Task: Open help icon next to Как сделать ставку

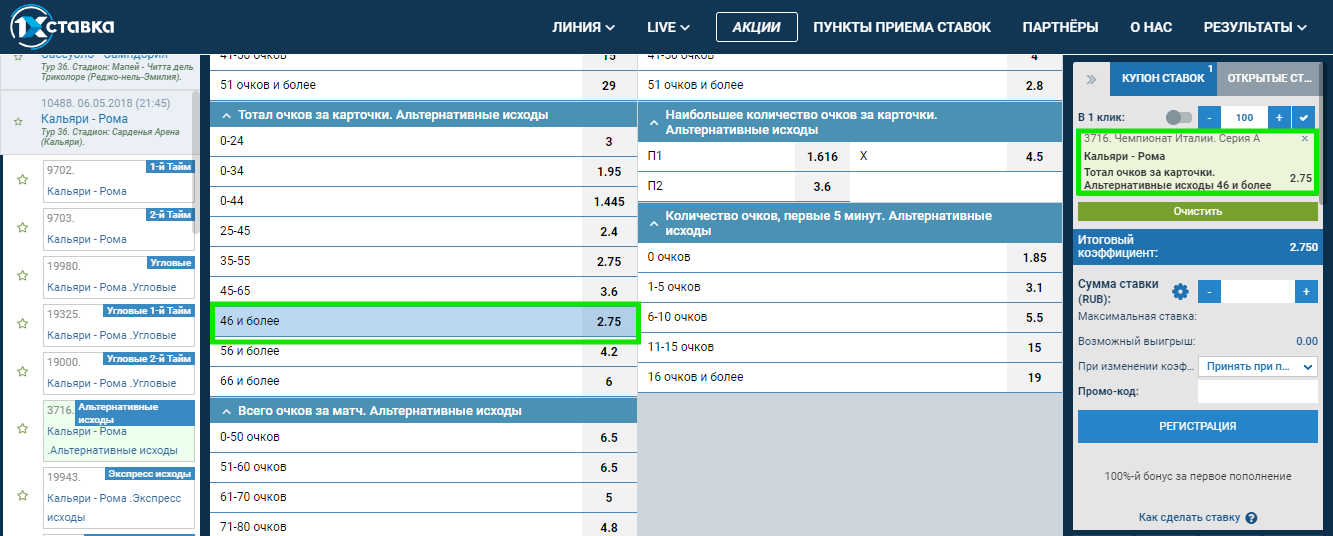Action: pyautogui.click(x=1251, y=518)
